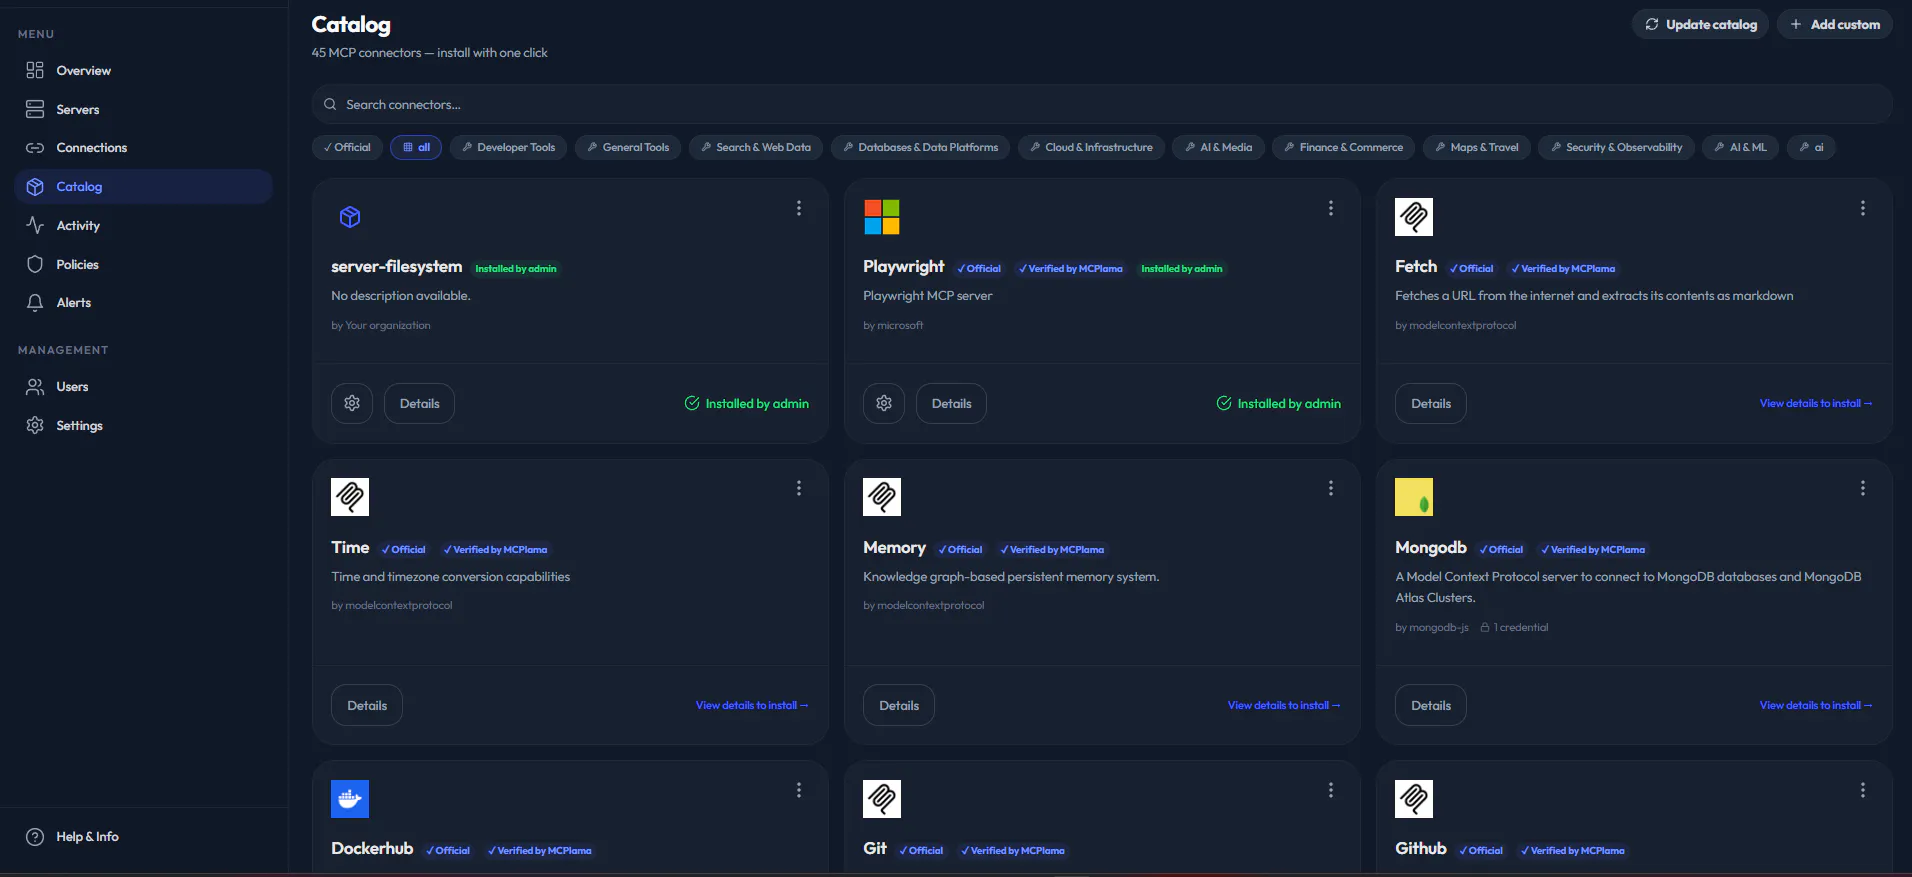The height and width of the screenshot is (877, 1912).
Task: Click the Help & Info question icon
Action: point(35,837)
